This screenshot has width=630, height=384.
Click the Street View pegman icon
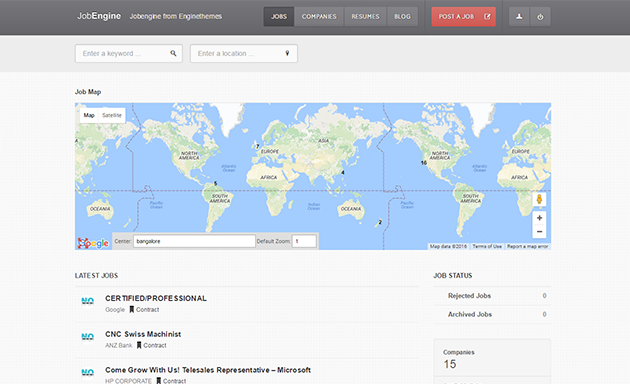coord(539,199)
